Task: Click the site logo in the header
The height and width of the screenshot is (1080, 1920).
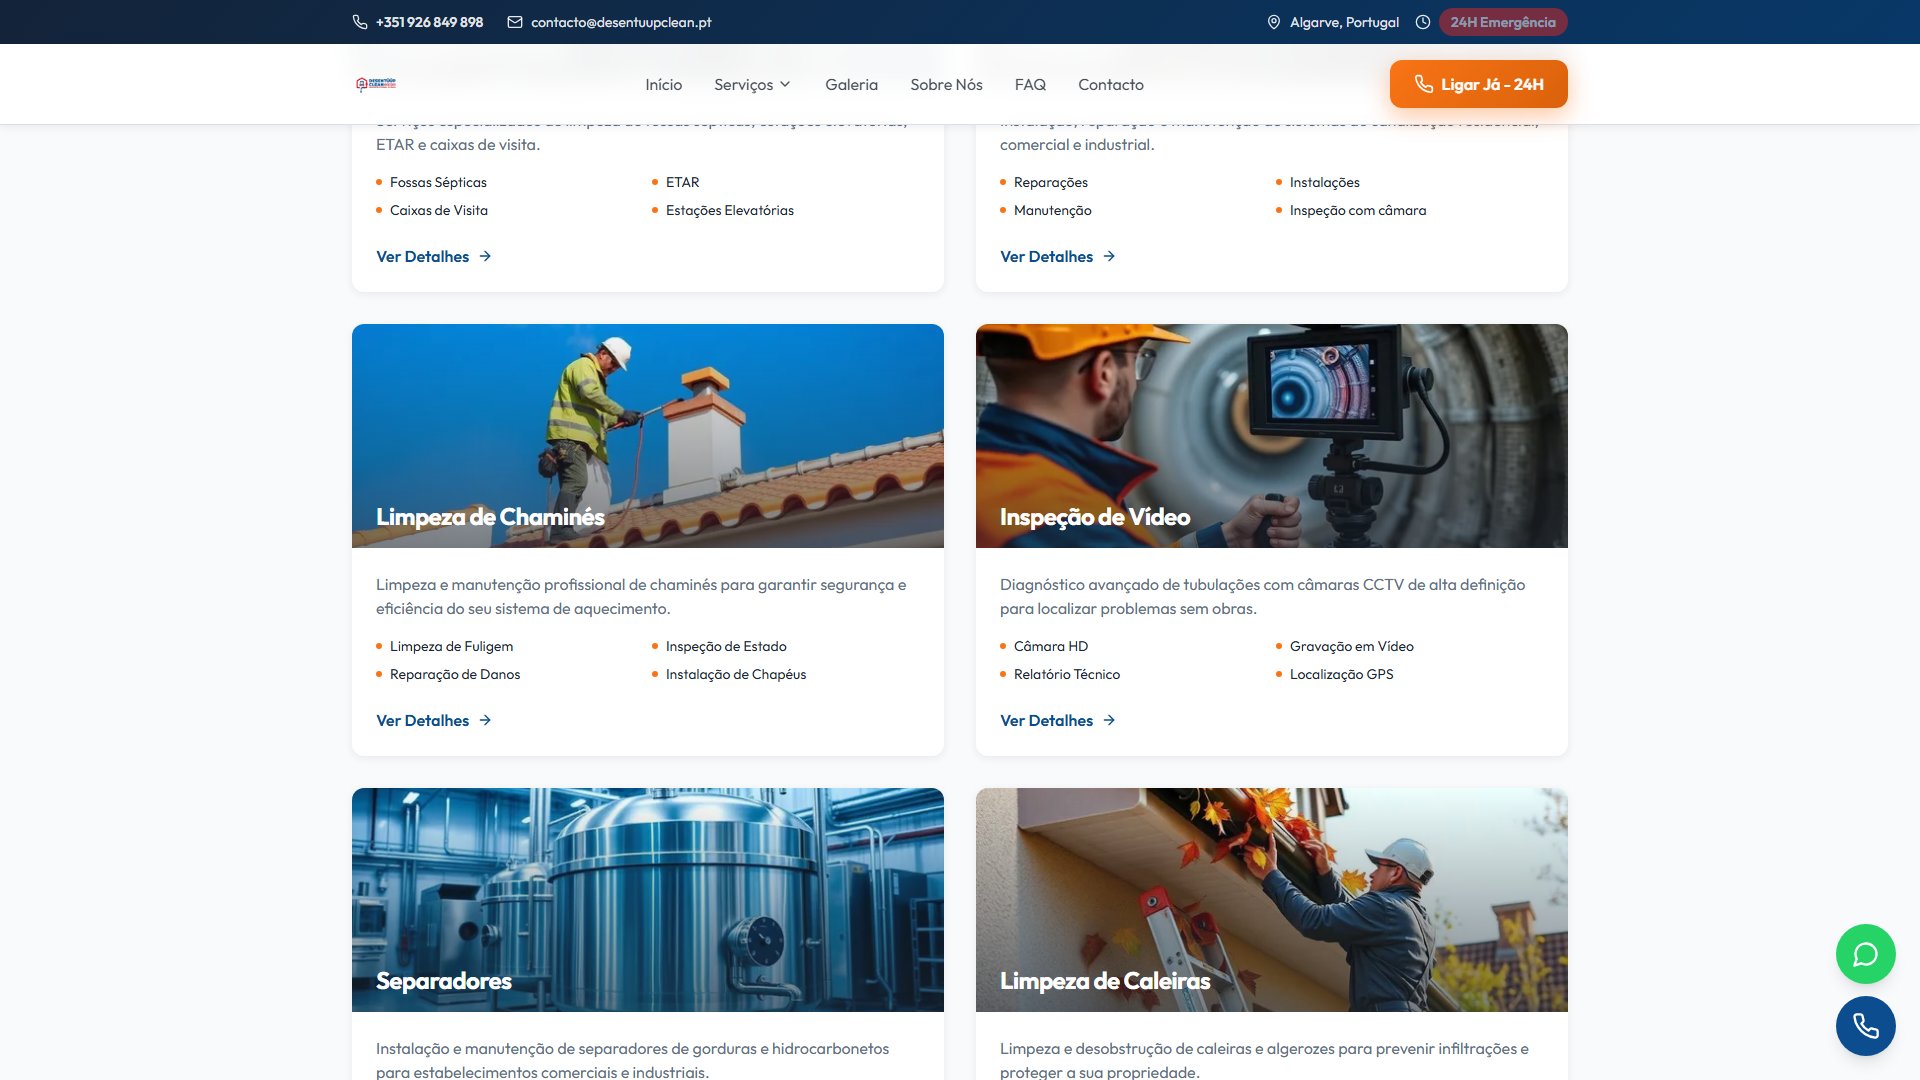Action: [x=376, y=84]
